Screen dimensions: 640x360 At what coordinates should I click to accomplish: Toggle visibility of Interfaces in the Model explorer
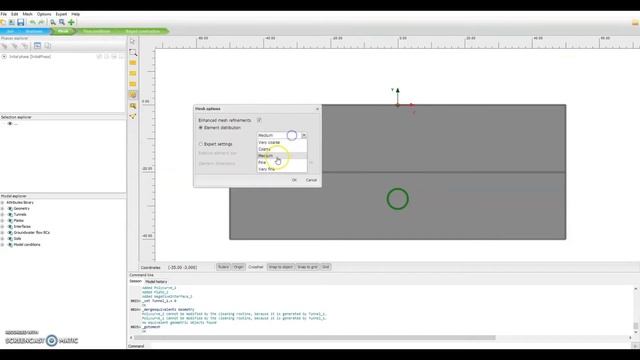(x=10, y=227)
